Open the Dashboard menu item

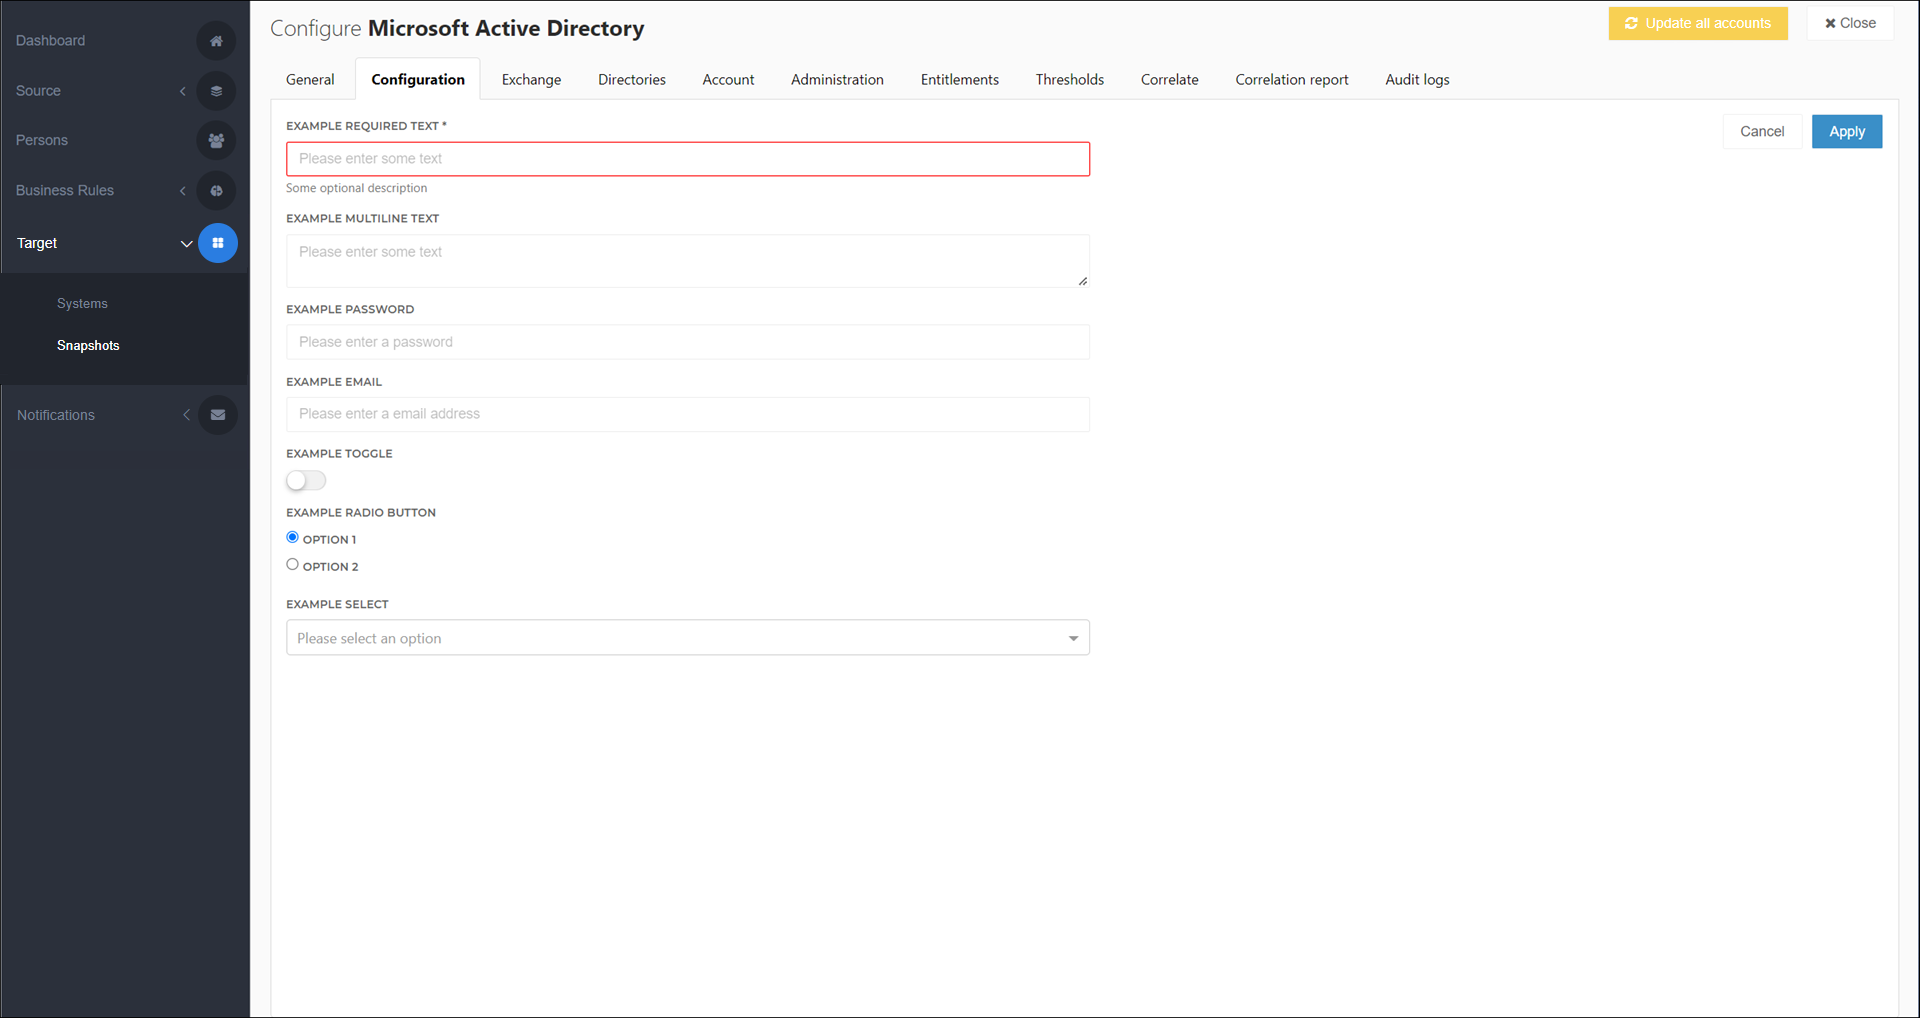50,41
